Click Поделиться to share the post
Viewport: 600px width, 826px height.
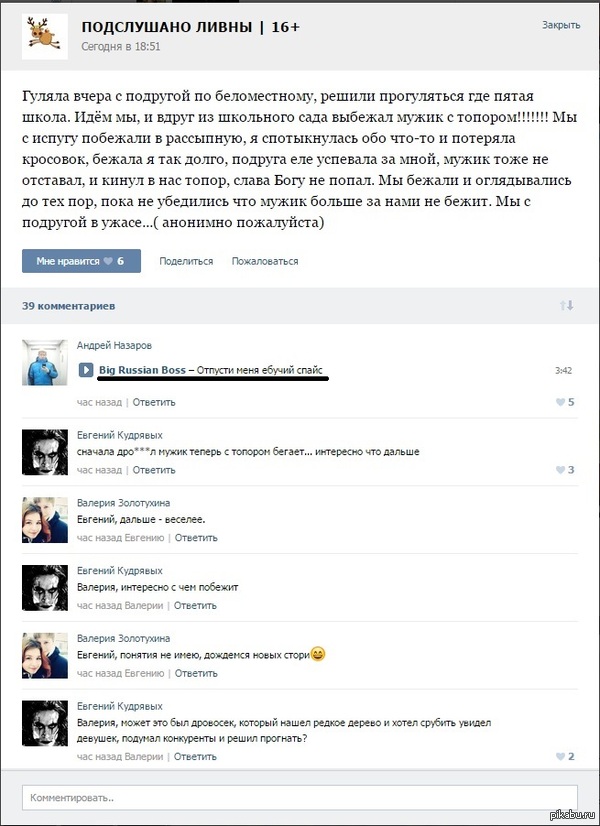click(186, 261)
